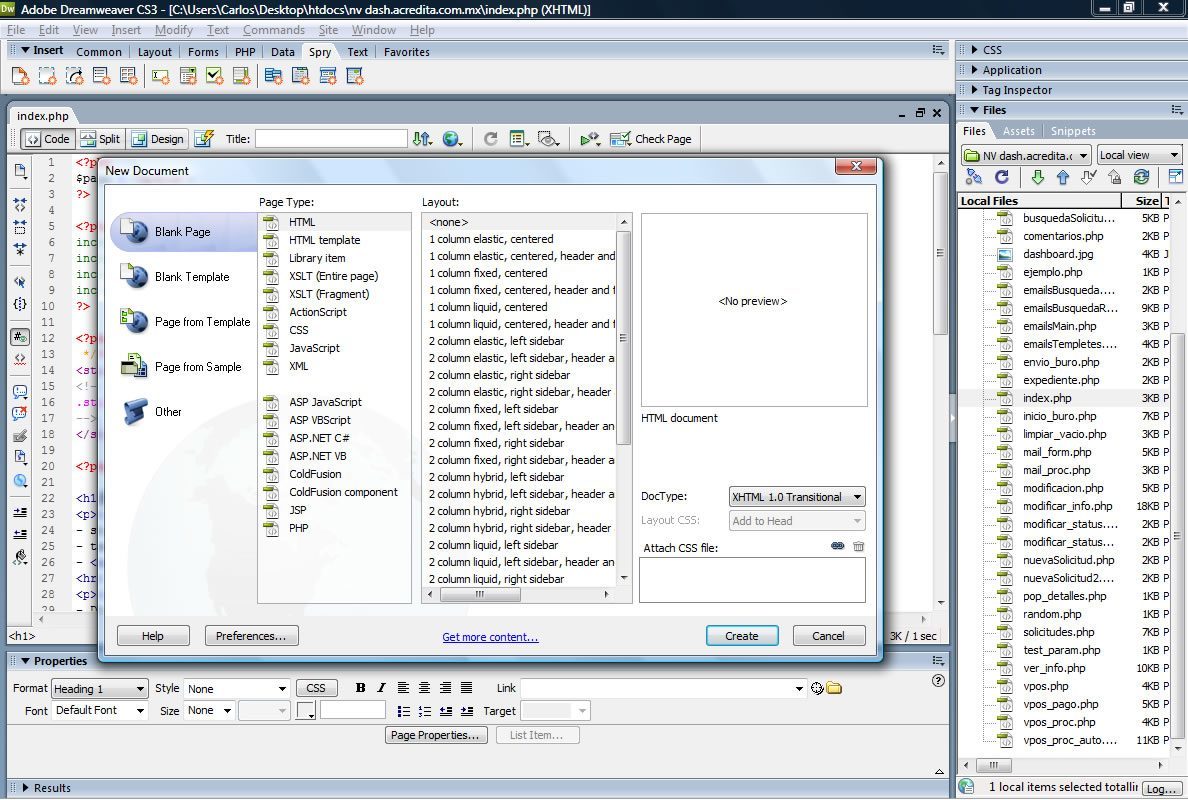Open the text color swatch in Properties
The image size is (1188, 800).
coord(305,711)
